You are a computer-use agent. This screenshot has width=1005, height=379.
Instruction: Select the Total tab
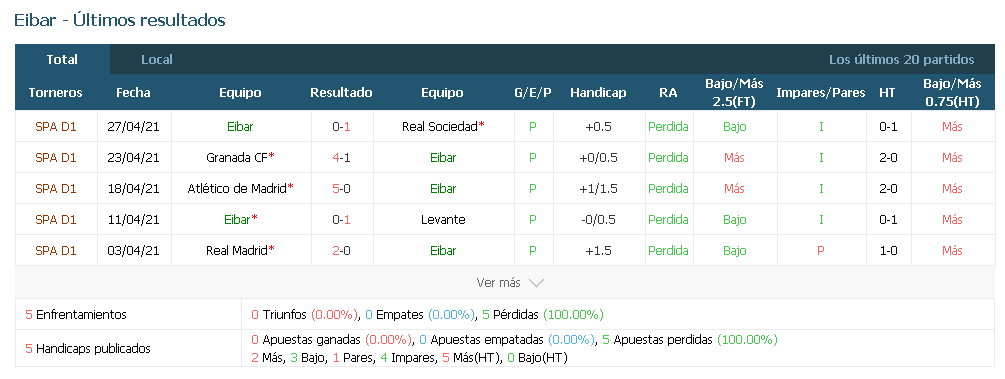[x=62, y=60]
